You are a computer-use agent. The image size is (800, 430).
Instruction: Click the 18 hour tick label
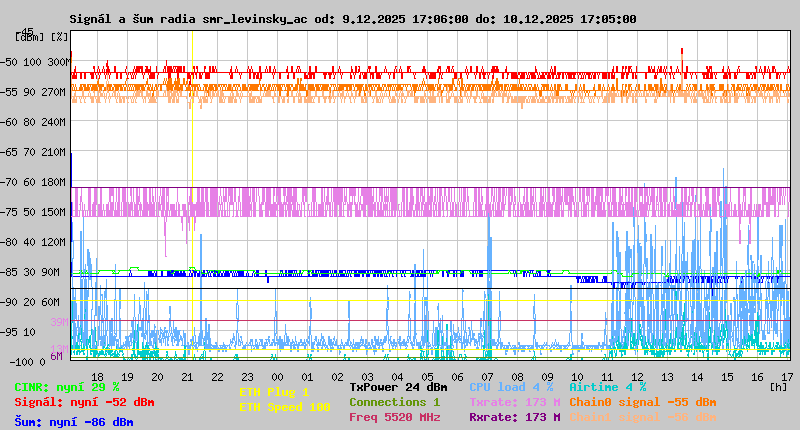97,377
